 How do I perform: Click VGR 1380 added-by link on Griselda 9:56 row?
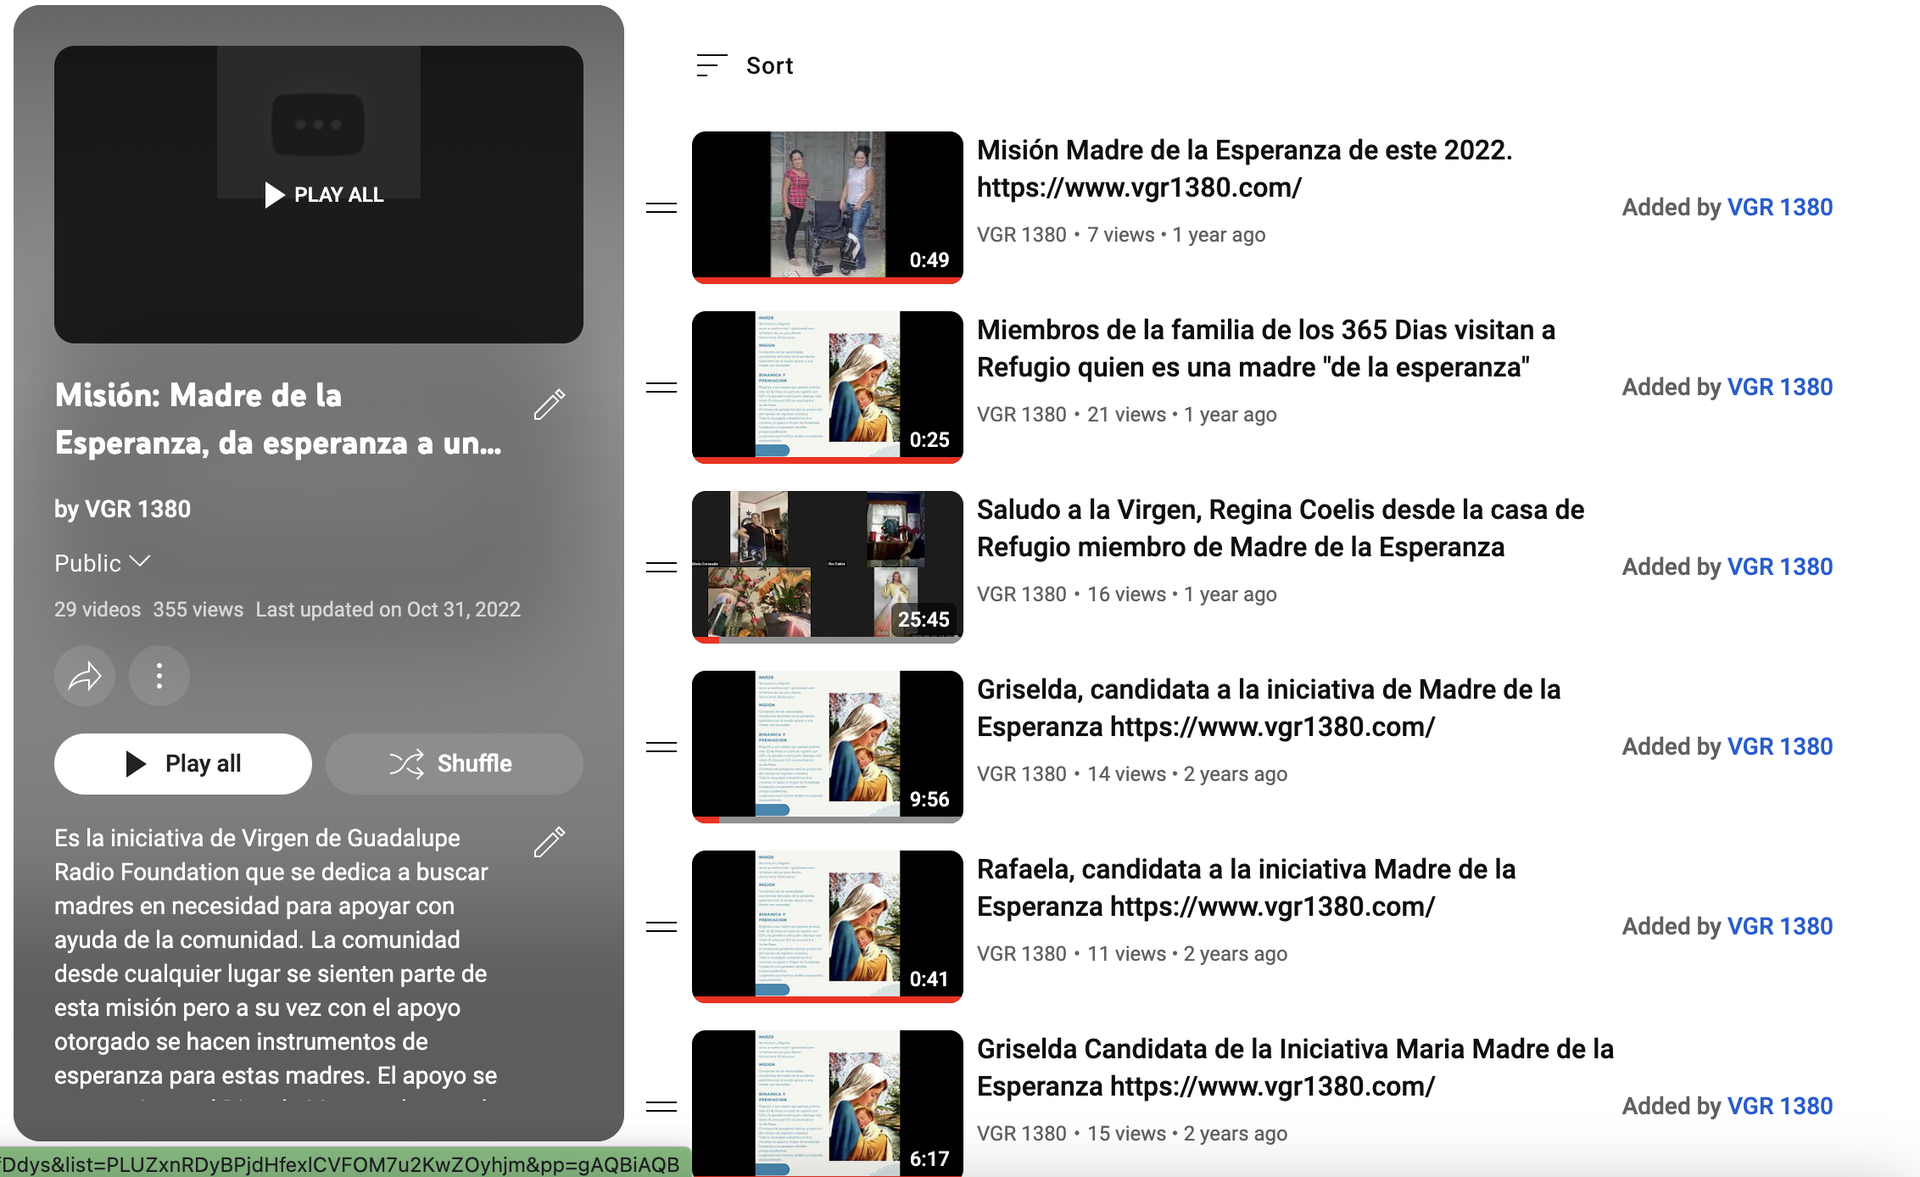click(x=1780, y=747)
